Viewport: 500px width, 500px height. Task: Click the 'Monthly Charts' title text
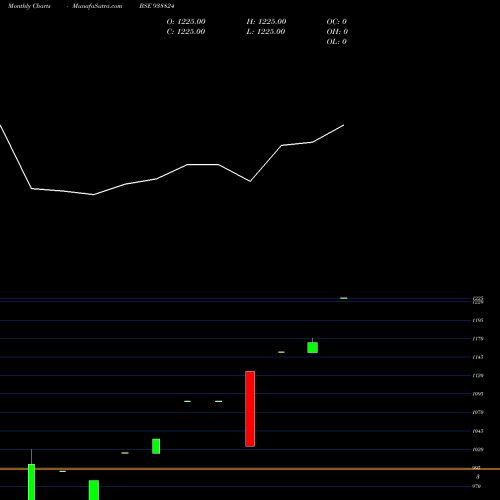click(29, 6)
